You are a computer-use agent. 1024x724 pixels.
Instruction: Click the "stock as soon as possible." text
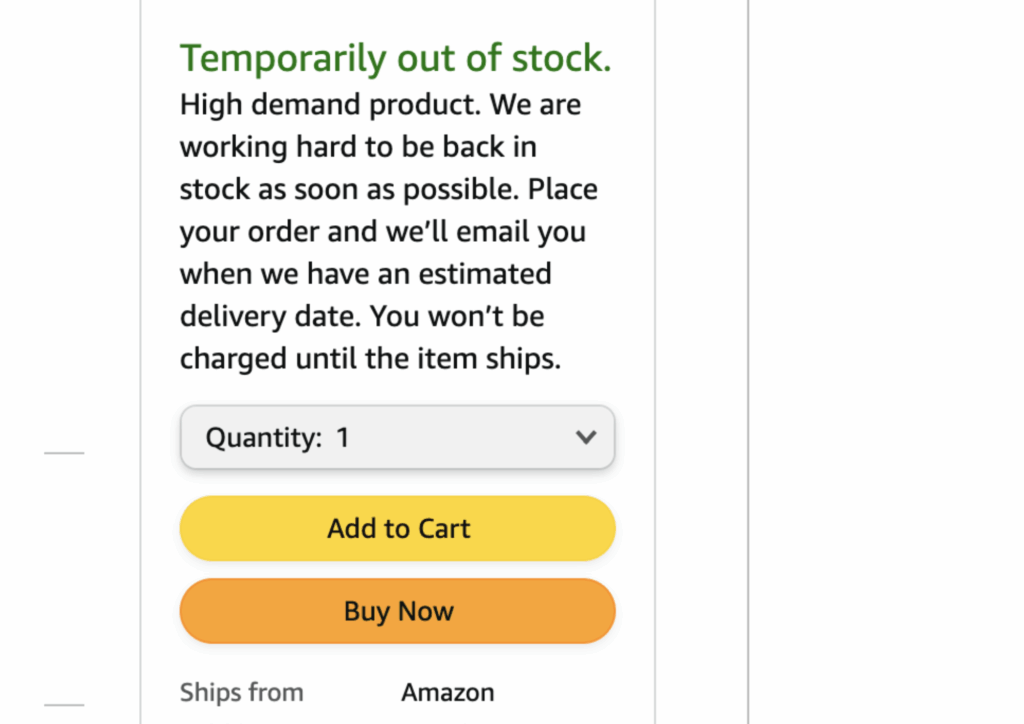point(350,189)
